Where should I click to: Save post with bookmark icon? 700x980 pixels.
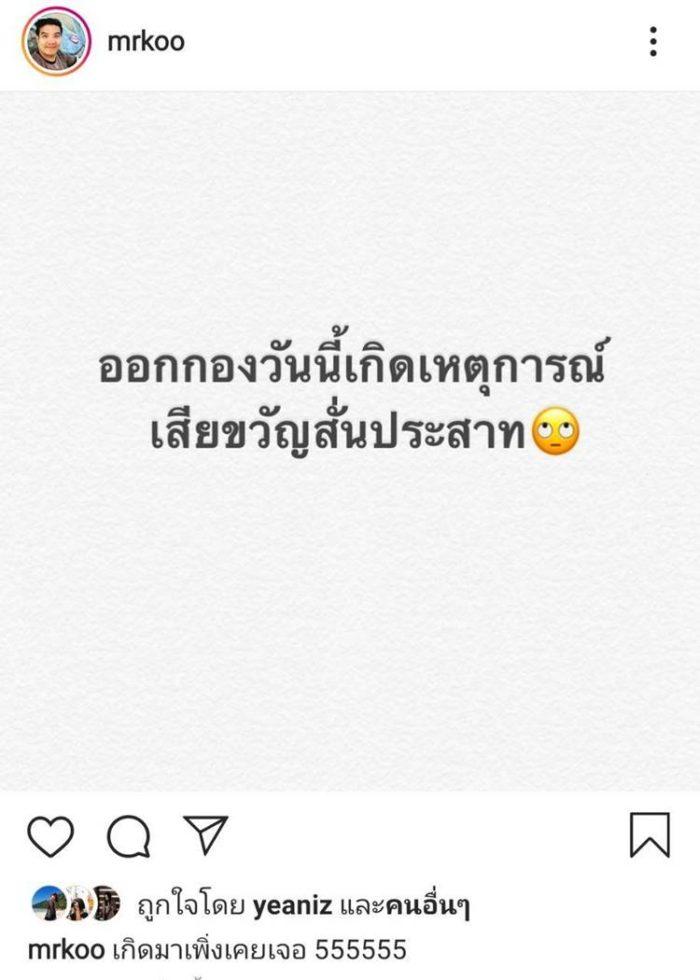(x=649, y=835)
